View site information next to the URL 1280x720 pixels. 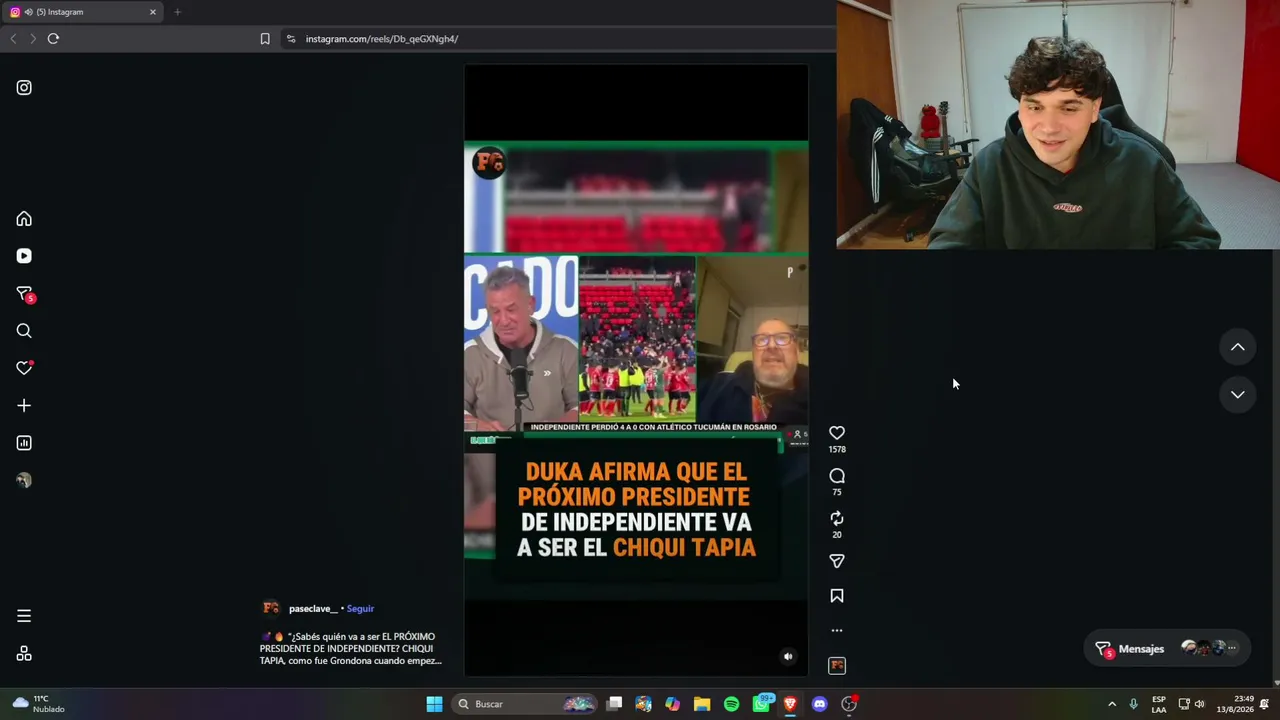click(290, 39)
